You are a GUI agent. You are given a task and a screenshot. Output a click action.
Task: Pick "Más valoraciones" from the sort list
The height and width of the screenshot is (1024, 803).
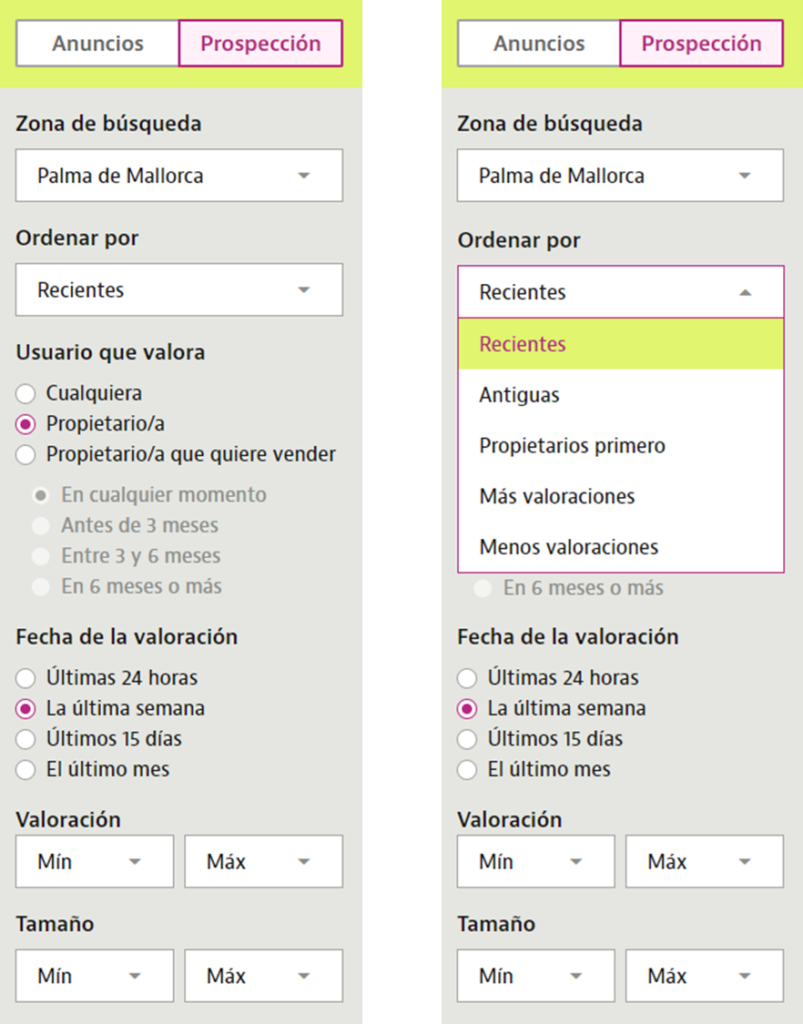point(557,497)
